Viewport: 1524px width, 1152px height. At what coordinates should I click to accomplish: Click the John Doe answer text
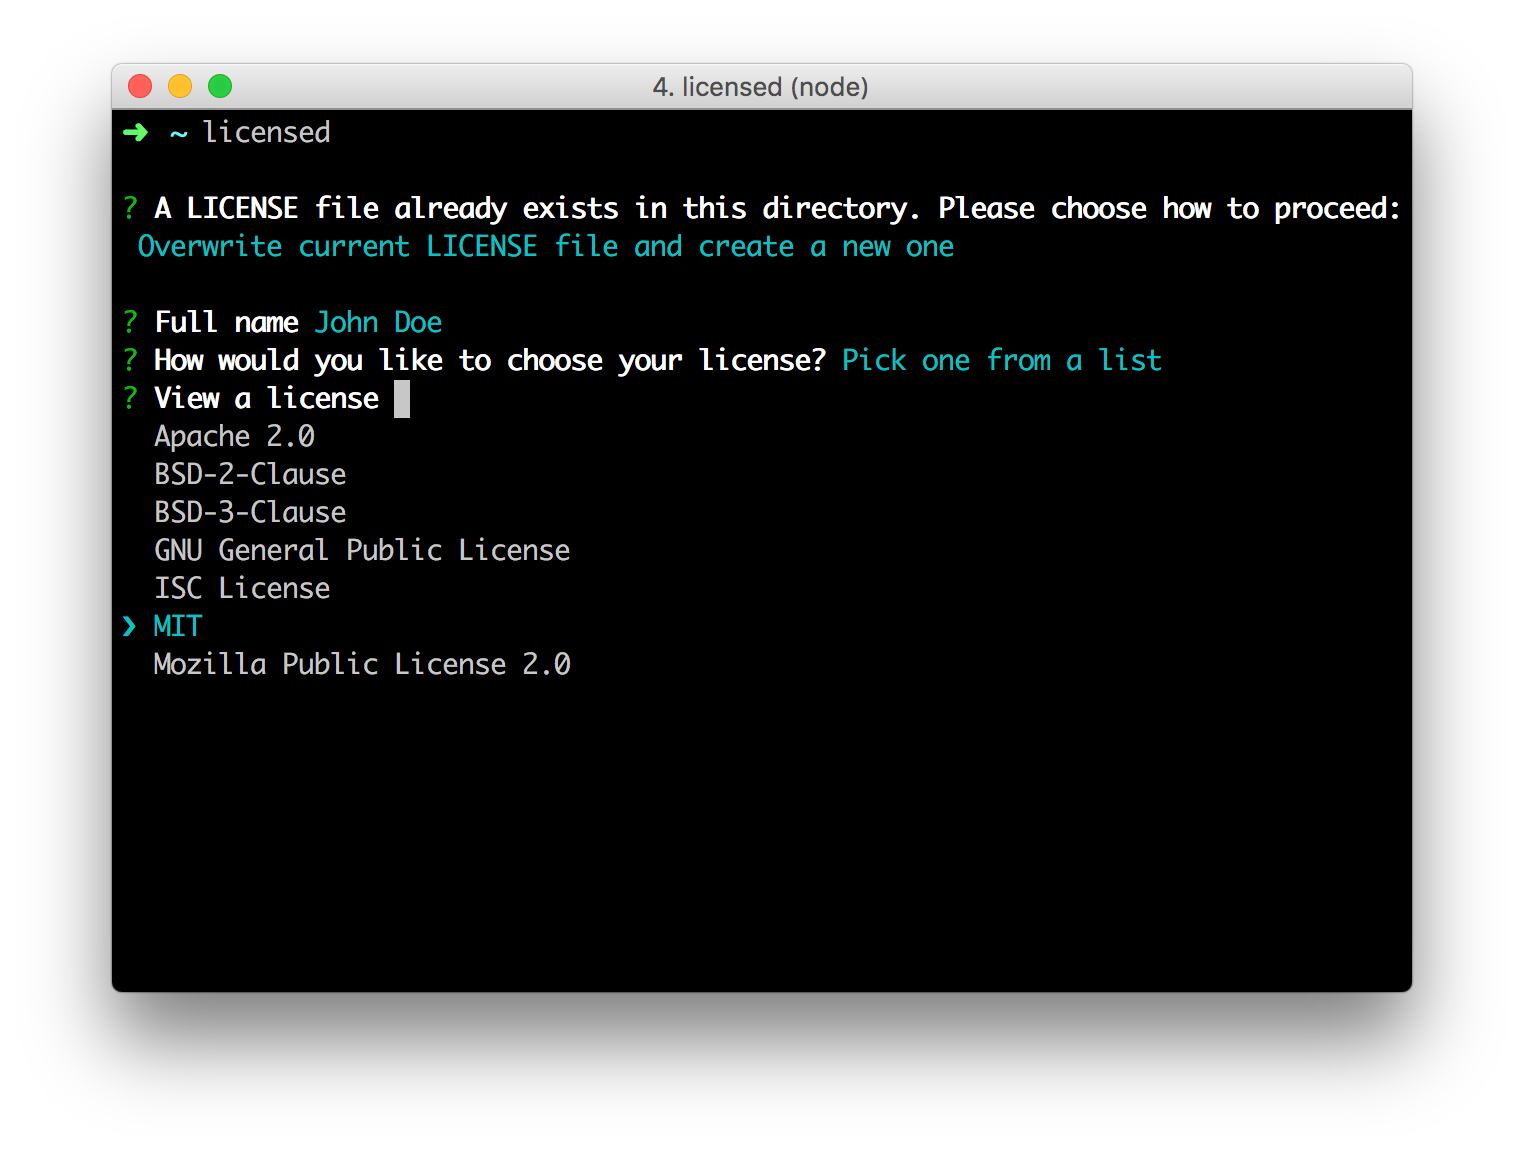378,322
